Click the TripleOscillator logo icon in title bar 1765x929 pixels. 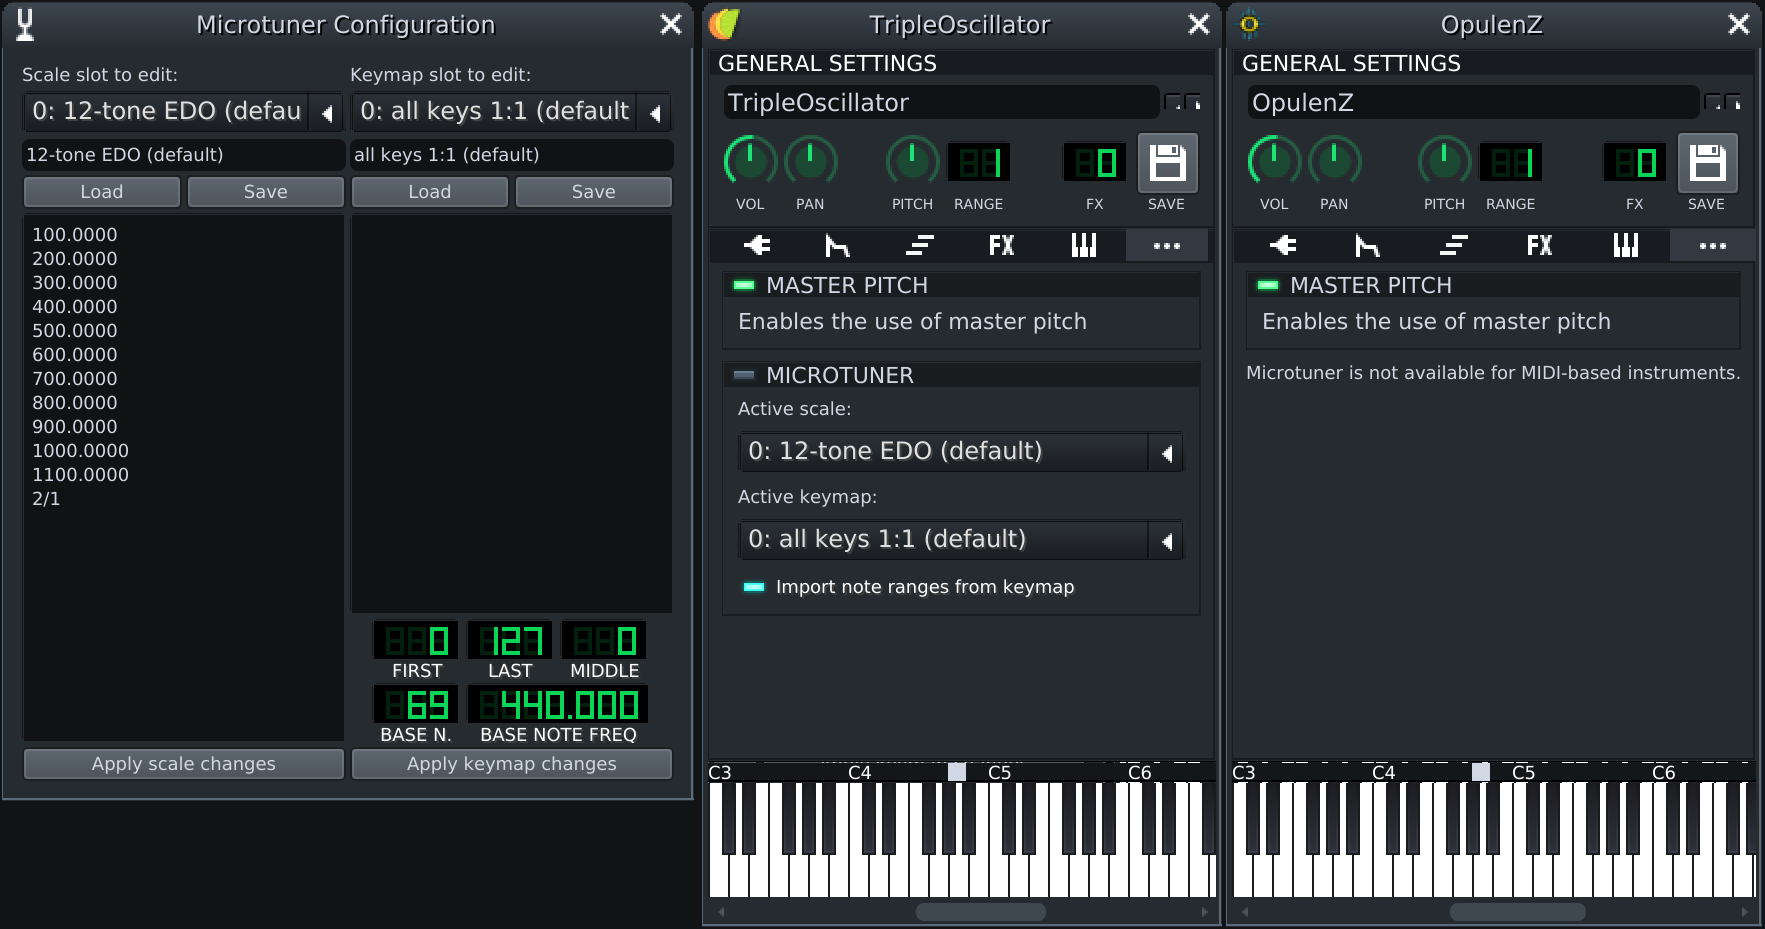pyautogui.click(x=724, y=24)
